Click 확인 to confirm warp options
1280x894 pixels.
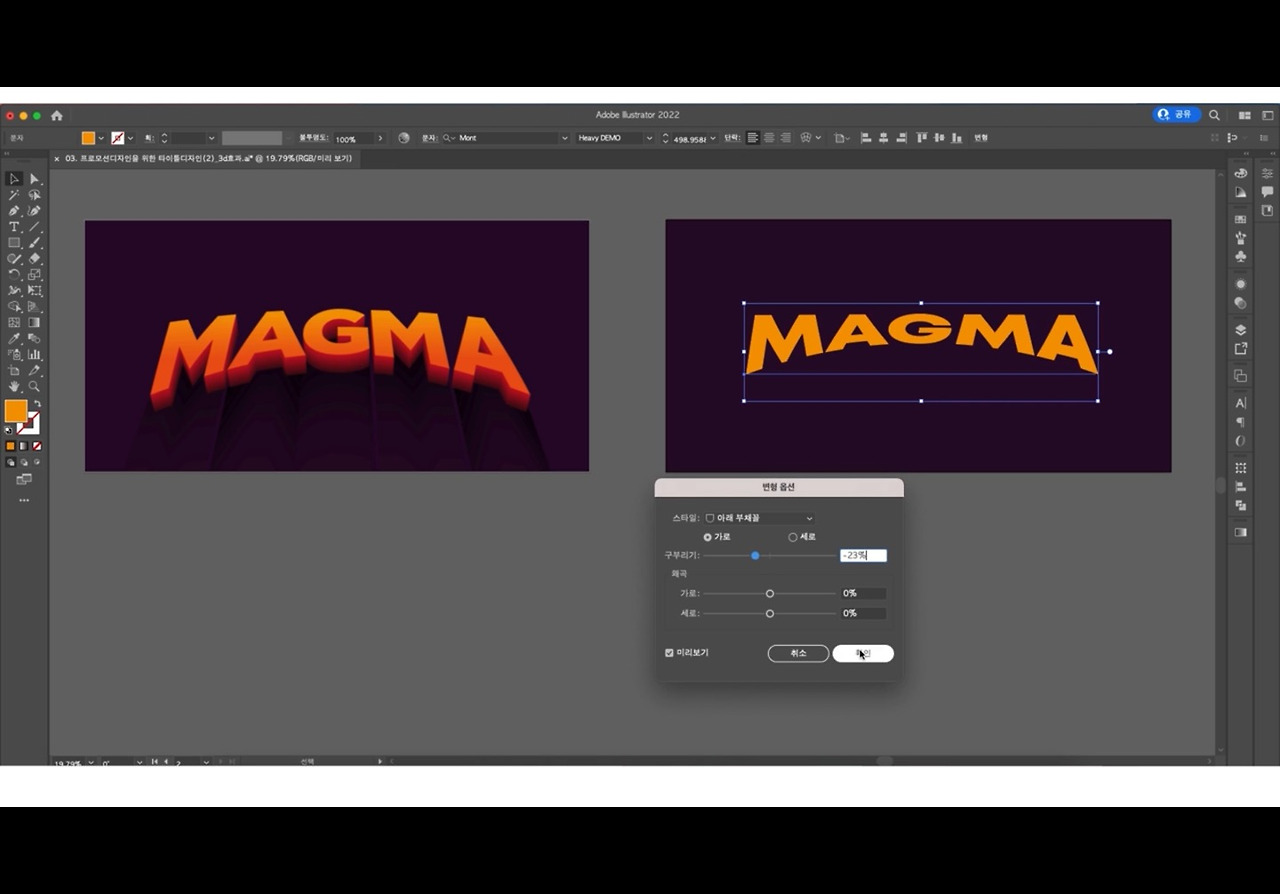(863, 653)
